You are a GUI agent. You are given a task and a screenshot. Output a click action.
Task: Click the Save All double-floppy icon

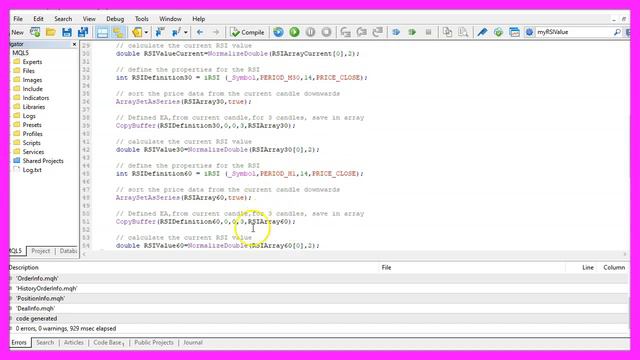coord(83,32)
